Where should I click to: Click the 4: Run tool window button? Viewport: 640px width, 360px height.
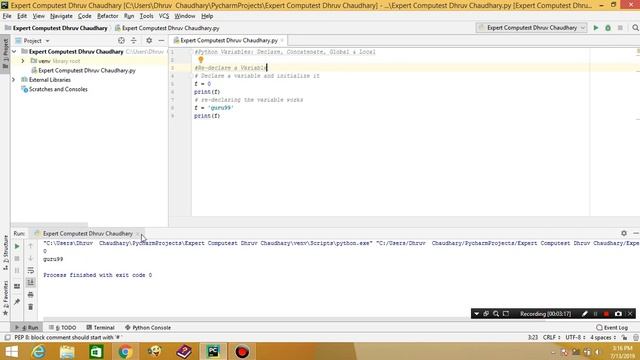click(27, 327)
